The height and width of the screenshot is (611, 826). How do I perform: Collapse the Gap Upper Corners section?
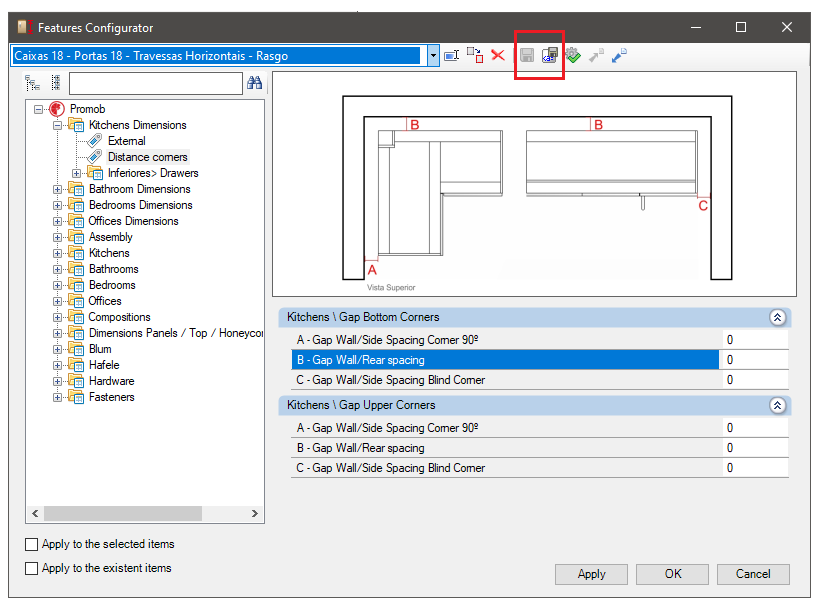(777, 405)
